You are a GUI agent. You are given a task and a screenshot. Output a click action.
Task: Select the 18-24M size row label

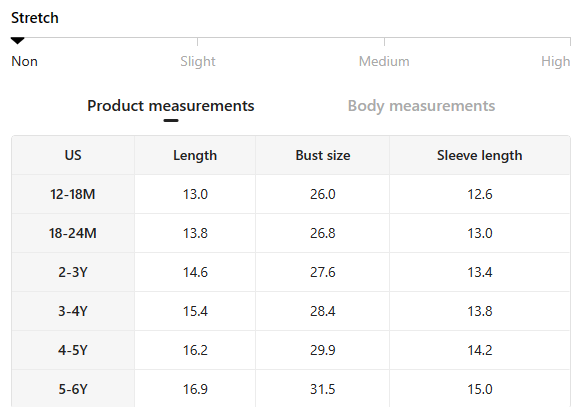coord(73,233)
